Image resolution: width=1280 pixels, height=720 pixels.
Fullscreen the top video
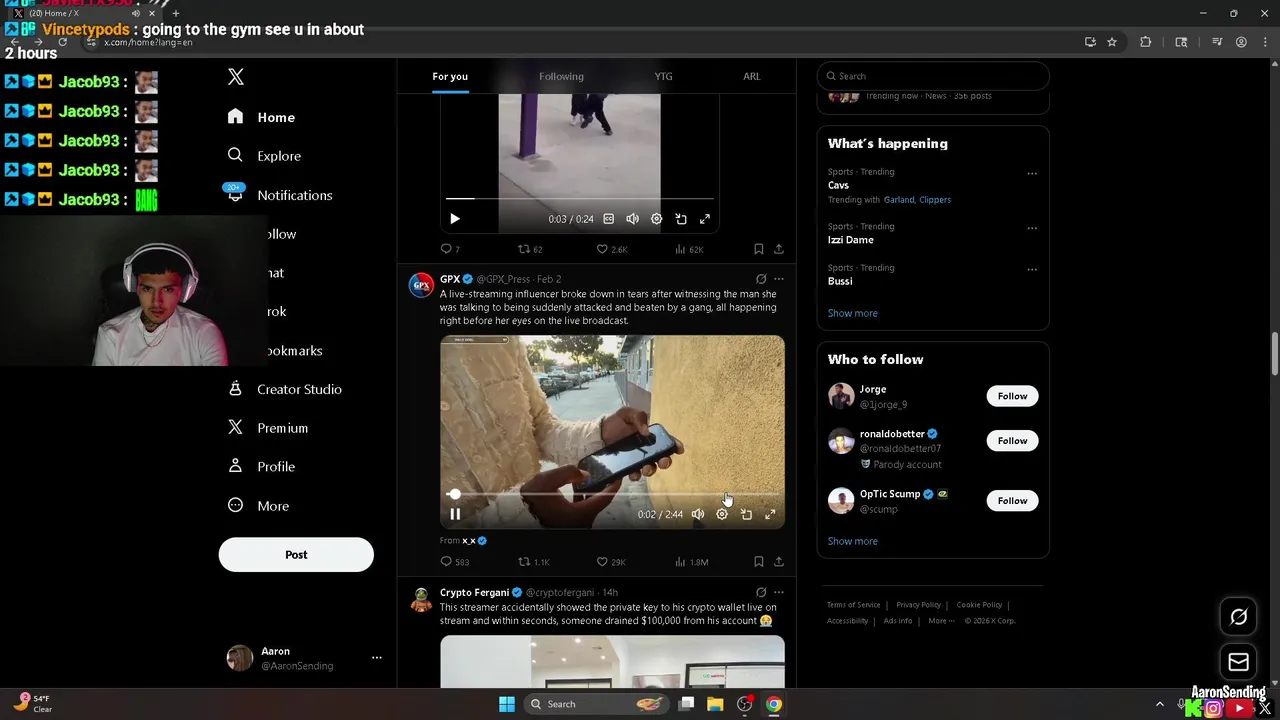tap(705, 219)
